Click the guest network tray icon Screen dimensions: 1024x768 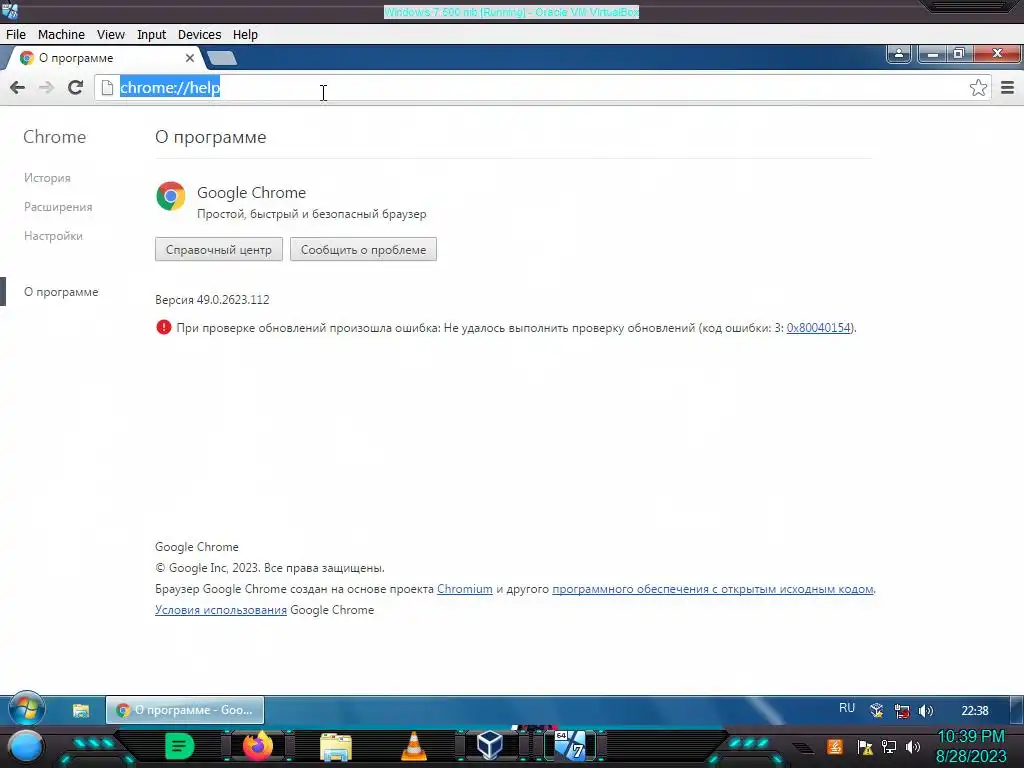coord(902,711)
